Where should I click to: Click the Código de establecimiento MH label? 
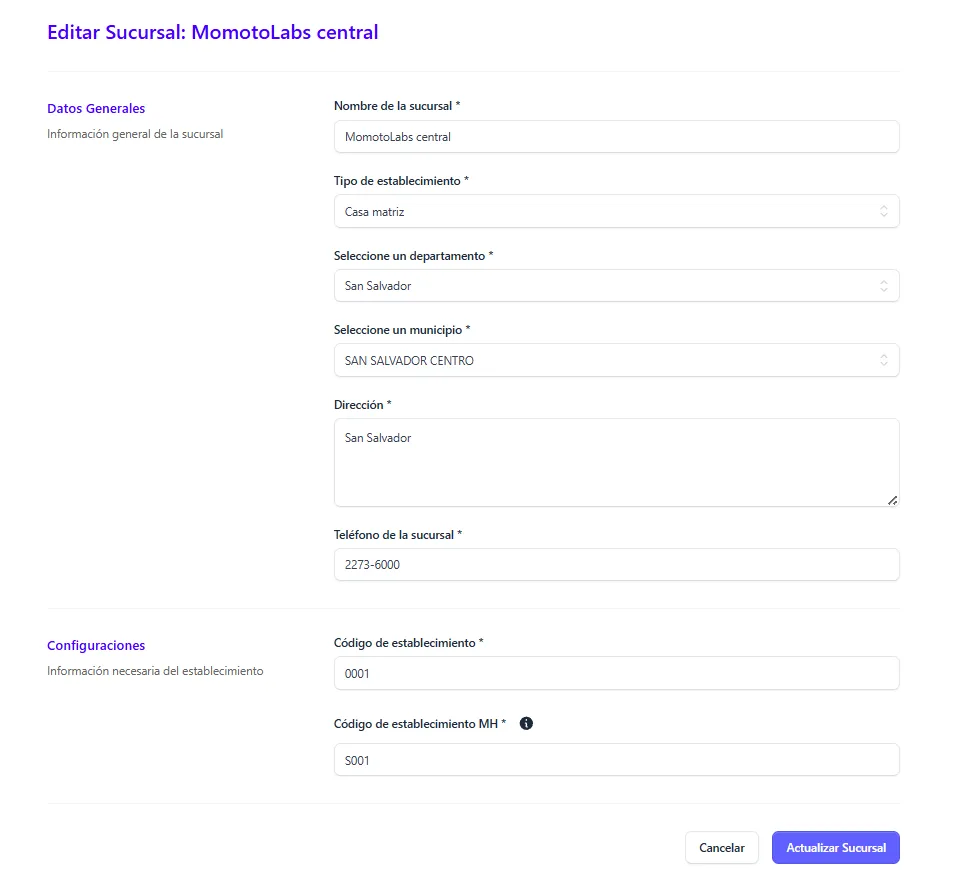coord(419,724)
